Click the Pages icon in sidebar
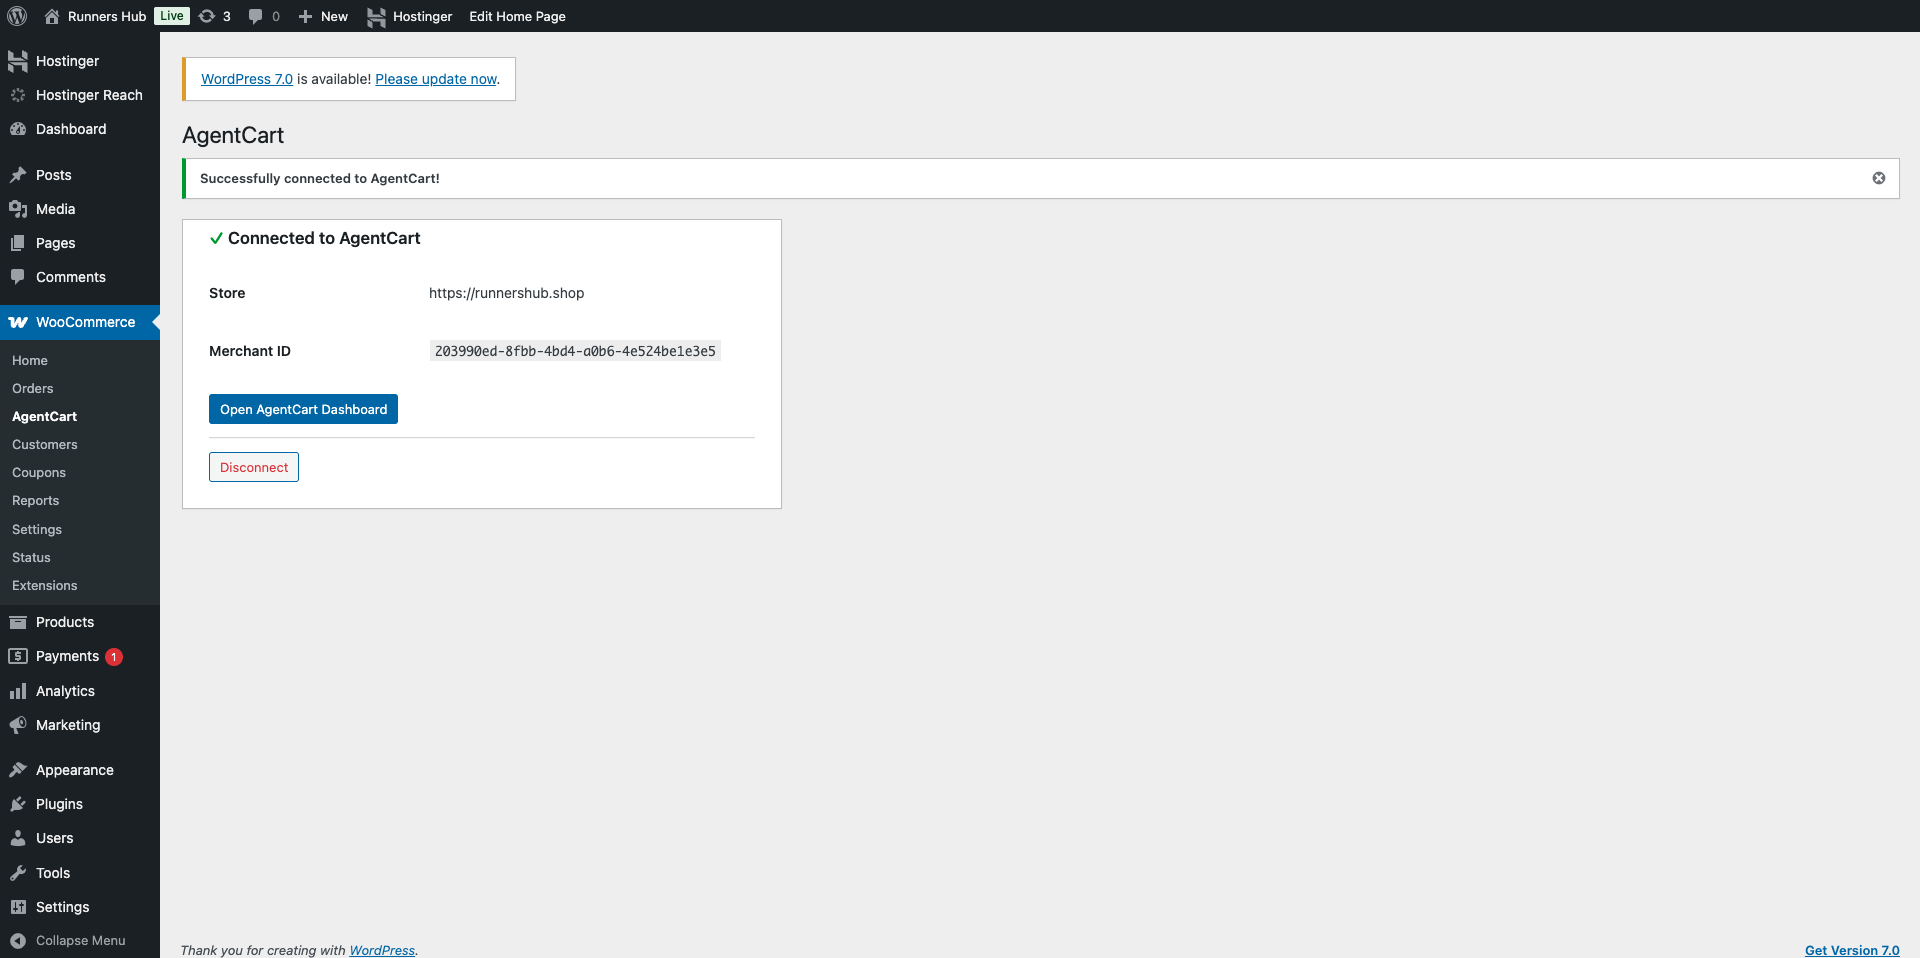 point(18,243)
